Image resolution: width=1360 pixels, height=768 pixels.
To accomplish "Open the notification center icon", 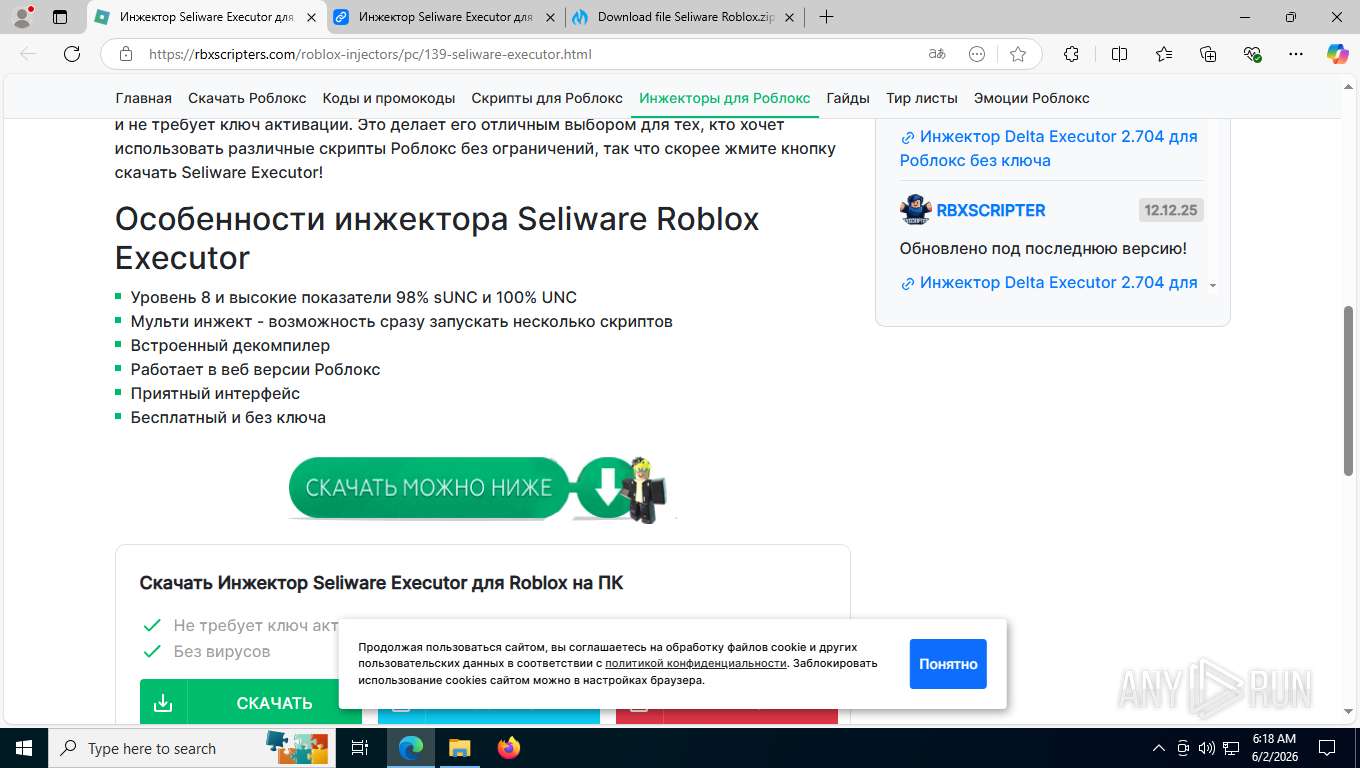I will [1327, 748].
